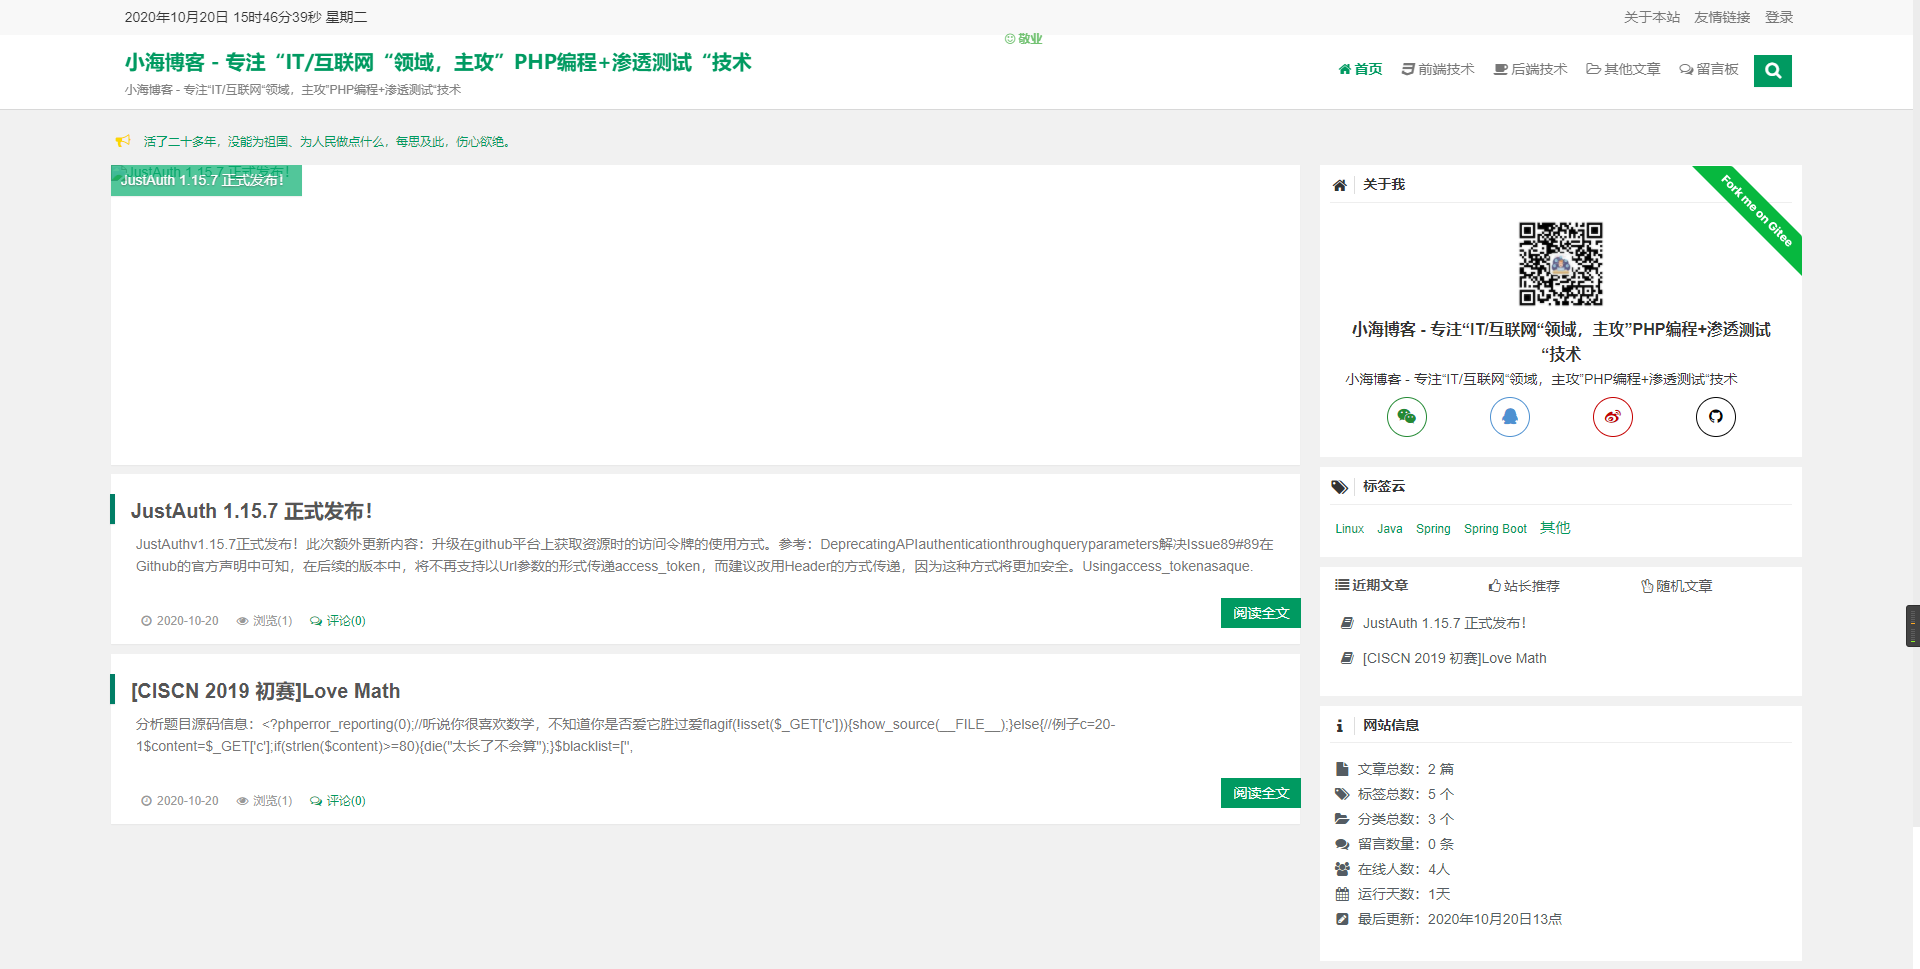Image resolution: width=1920 pixels, height=969 pixels.
Task: Select the 其他 tag
Action: 1555,528
